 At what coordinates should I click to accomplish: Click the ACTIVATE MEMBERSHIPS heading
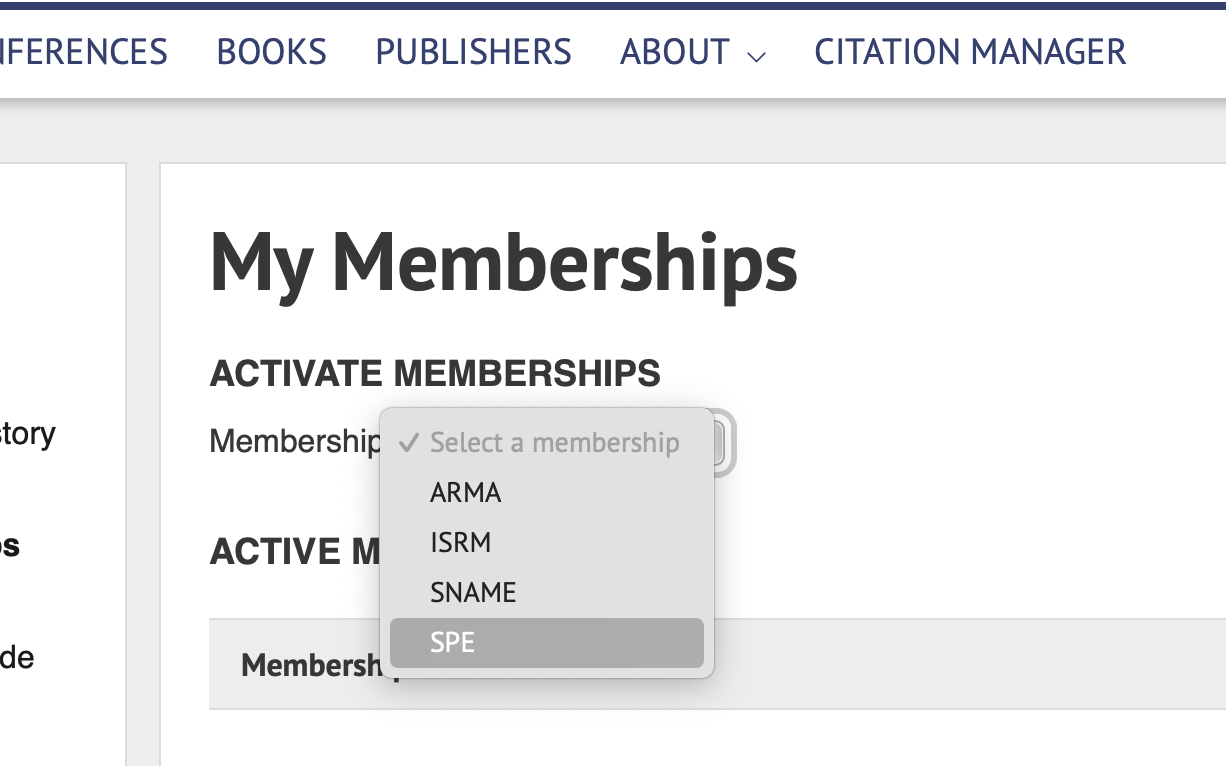[x=434, y=372]
